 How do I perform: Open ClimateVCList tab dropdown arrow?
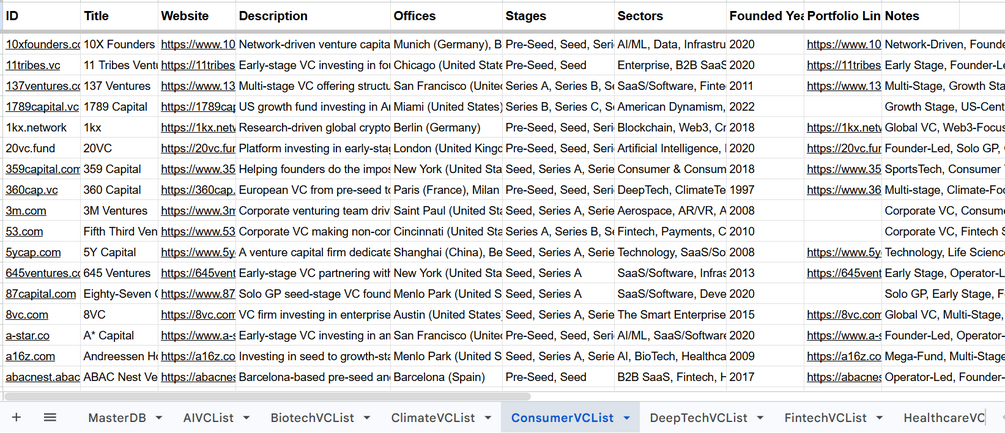488,418
